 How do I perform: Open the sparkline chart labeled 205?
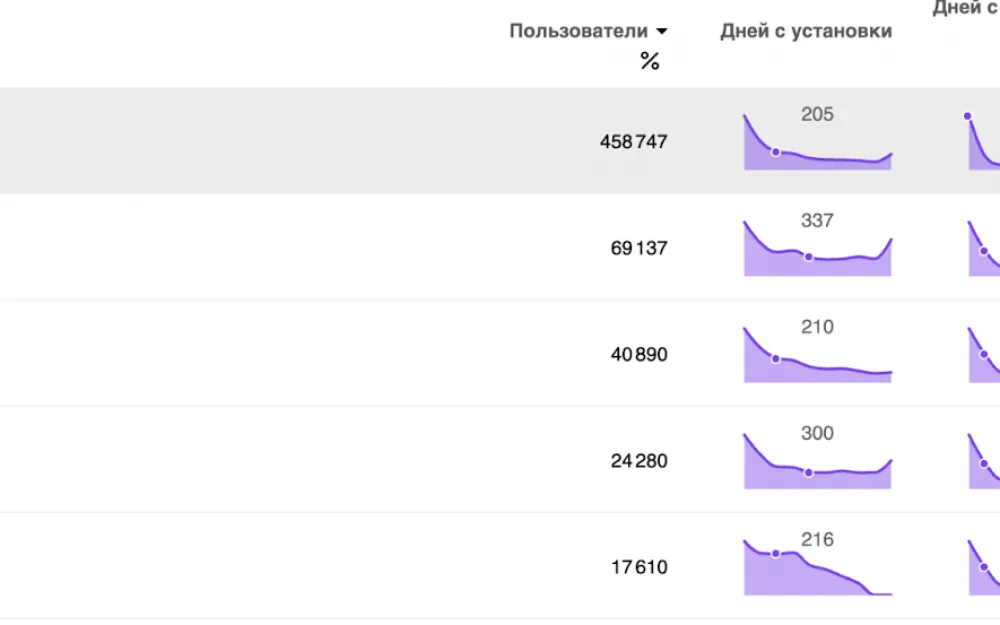pos(818,142)
